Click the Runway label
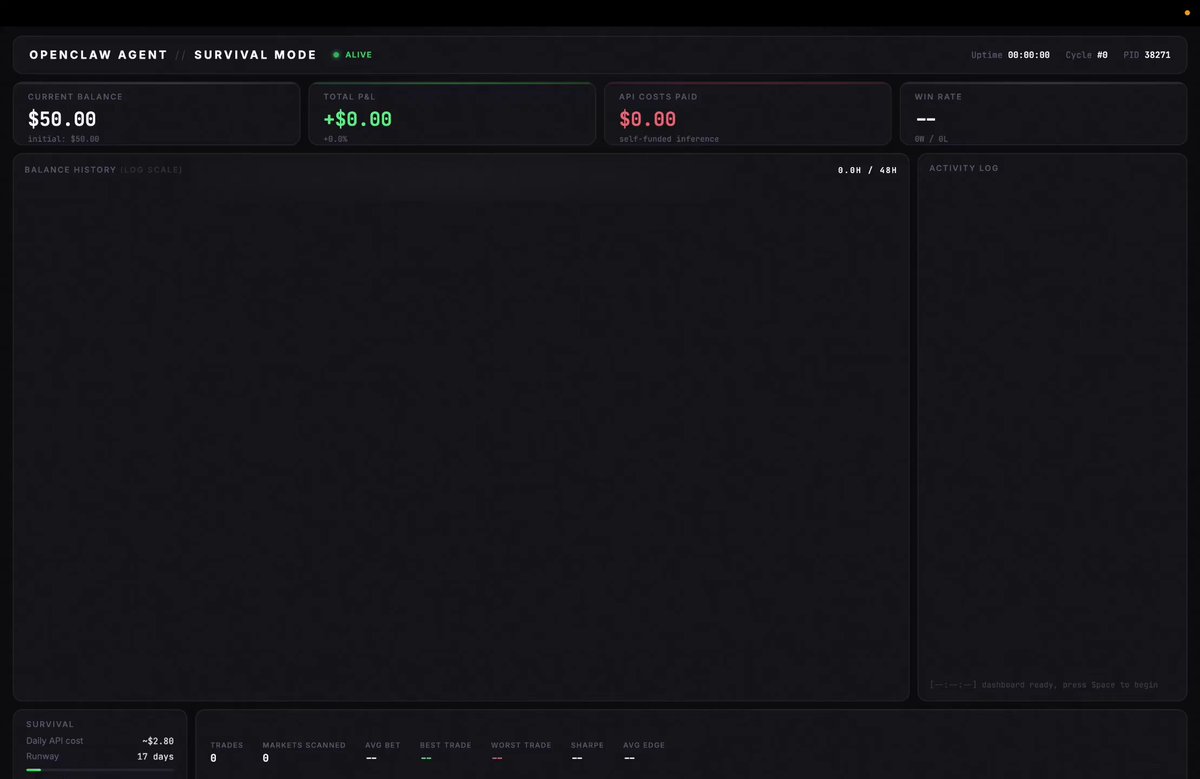 (42, 757)
